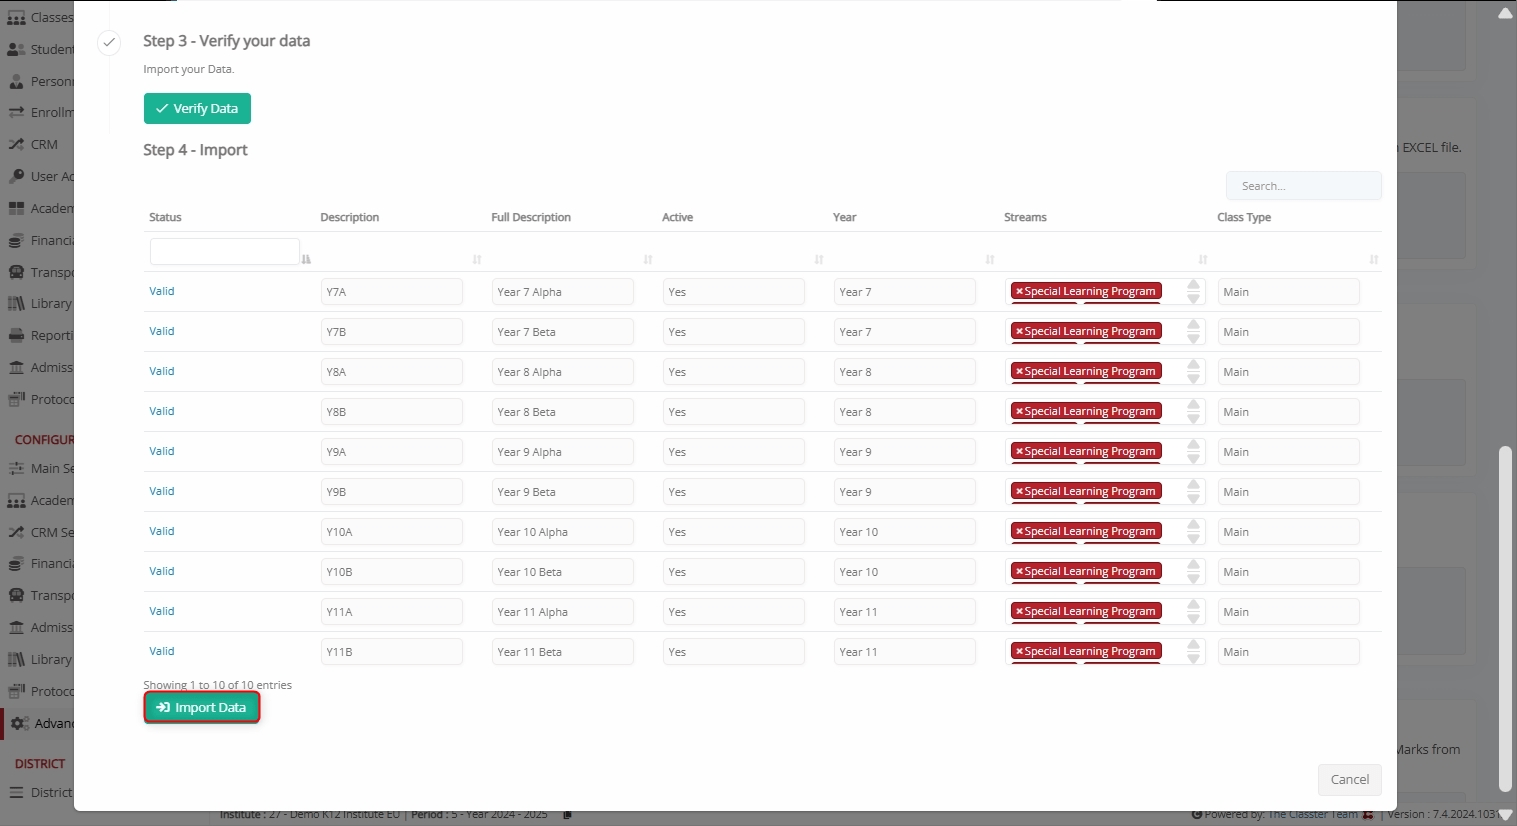The width and height of the screenshot is (1517, 826).
Task: Edit the Year 7 Alpha full description field
Action: click(562, 292)
